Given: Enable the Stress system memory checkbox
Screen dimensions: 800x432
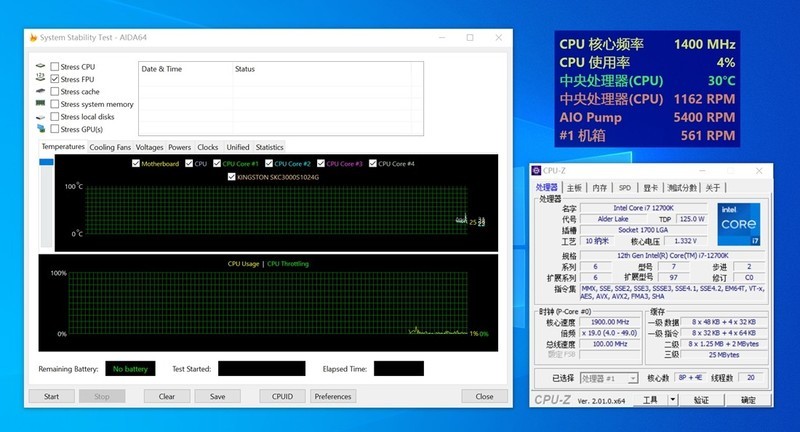Looking at the screenshot, I should [55, 104].
